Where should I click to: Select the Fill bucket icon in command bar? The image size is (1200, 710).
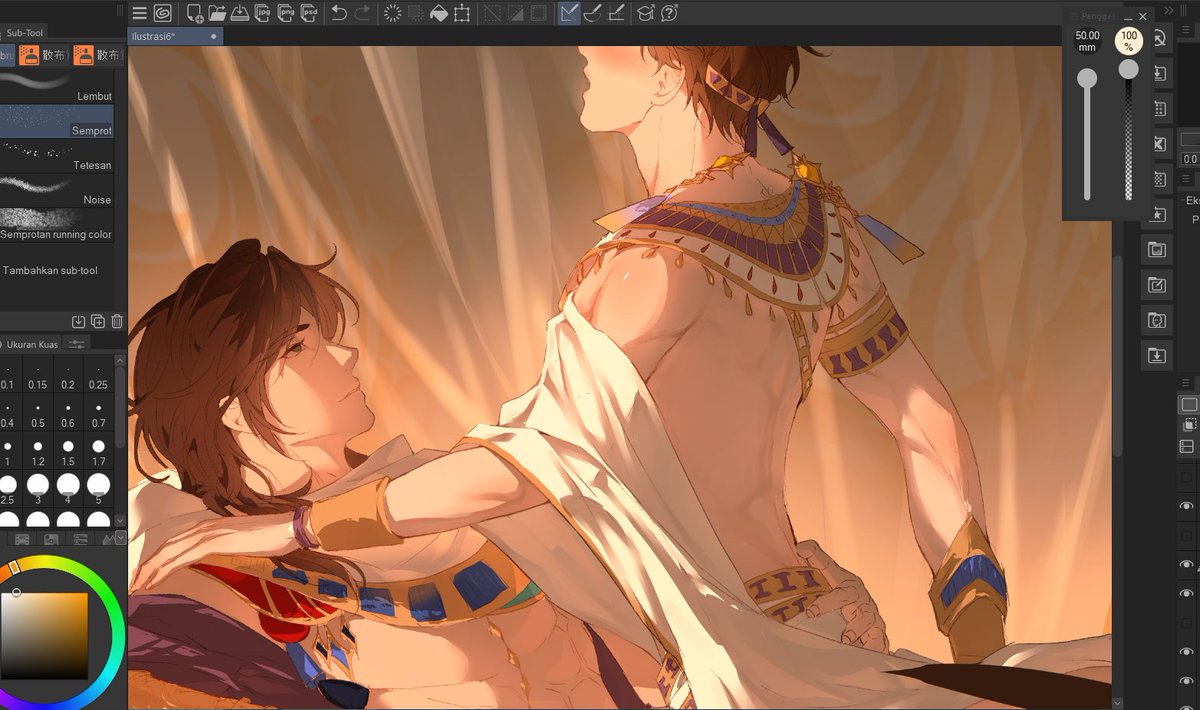(x=438, y=13)
